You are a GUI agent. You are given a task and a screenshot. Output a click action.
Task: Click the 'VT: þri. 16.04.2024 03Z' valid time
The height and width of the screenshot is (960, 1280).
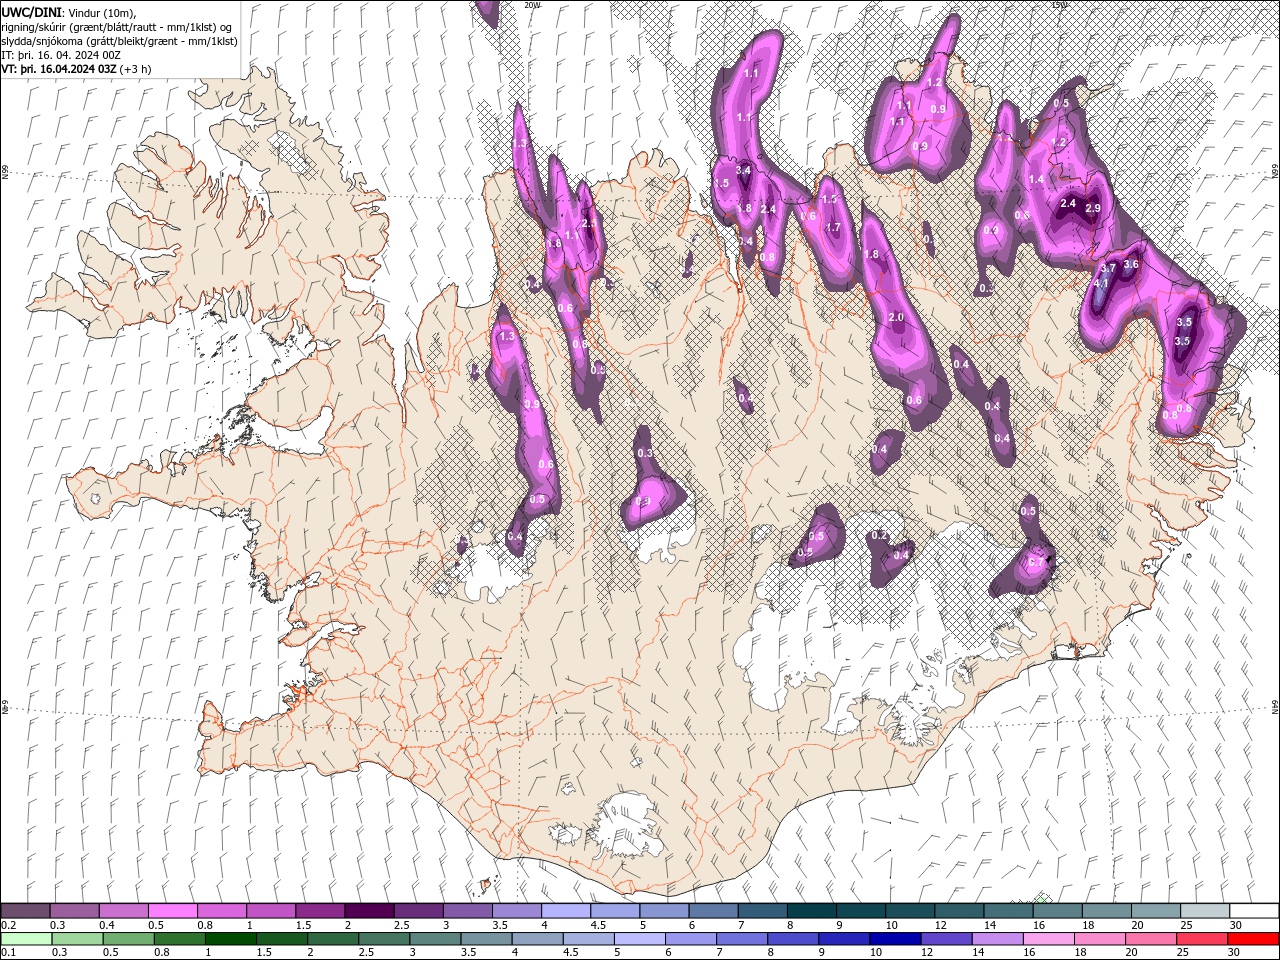pyautogui.click(x=58, y=69)
